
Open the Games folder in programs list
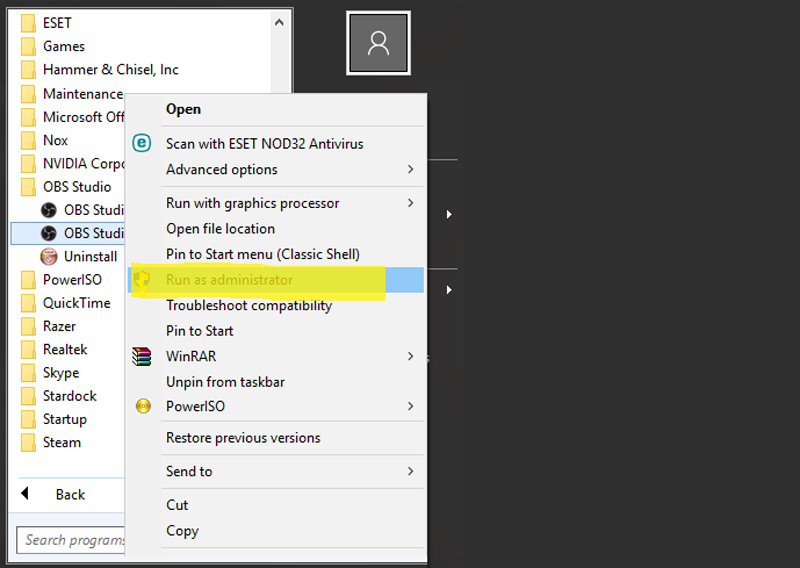coord(63,46)
